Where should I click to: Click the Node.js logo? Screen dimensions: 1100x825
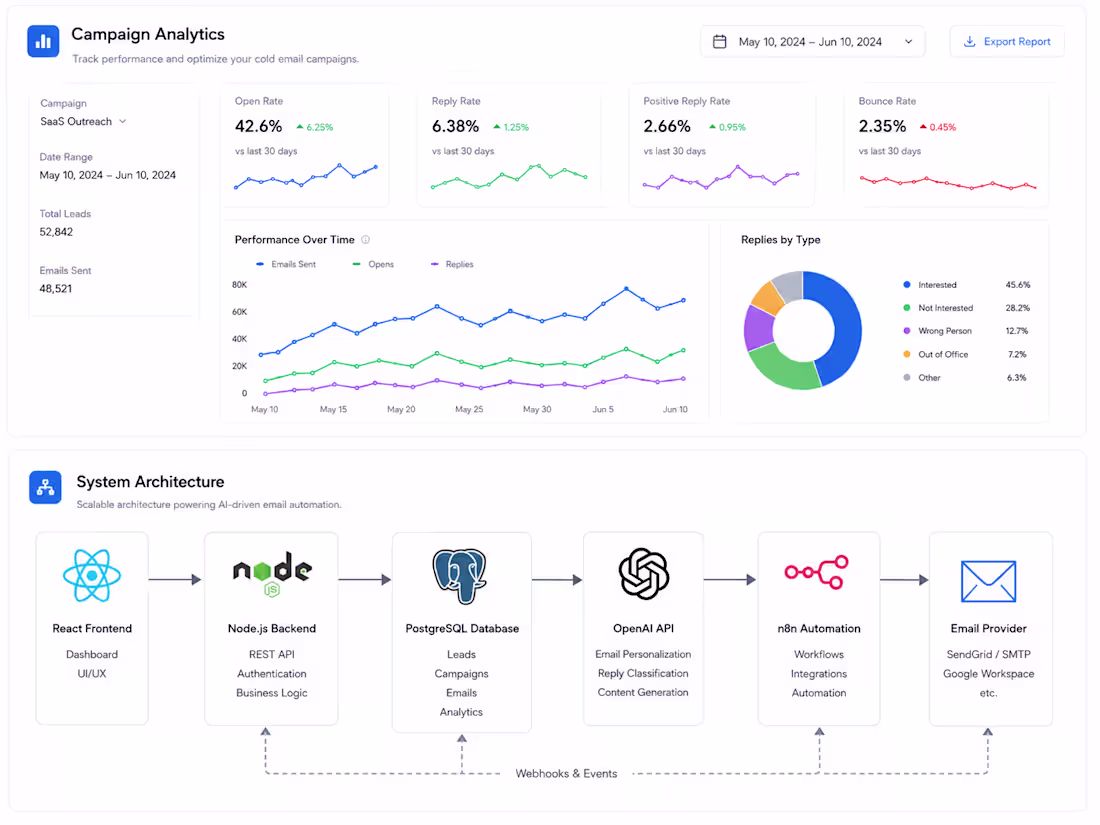271,575
